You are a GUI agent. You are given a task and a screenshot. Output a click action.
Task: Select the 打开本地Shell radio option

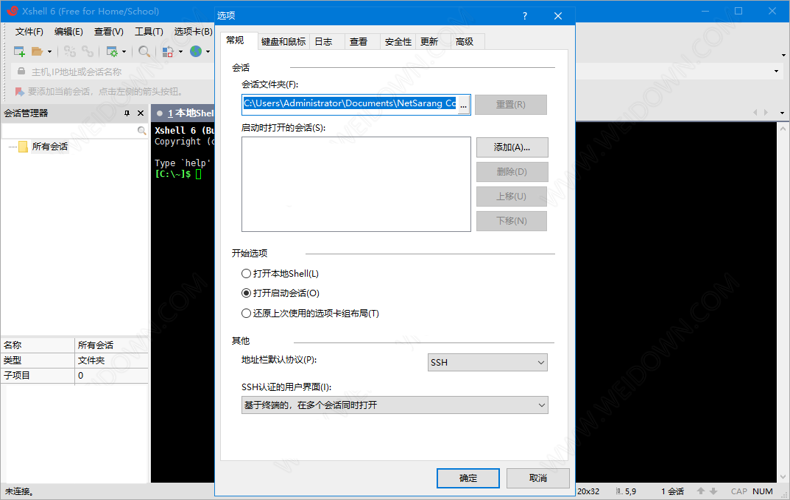[247, 273]
